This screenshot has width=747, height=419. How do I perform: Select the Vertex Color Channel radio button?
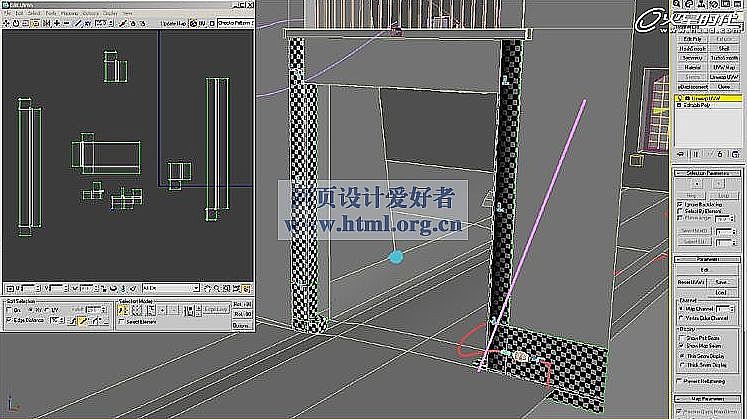click(x=681, y=318)
